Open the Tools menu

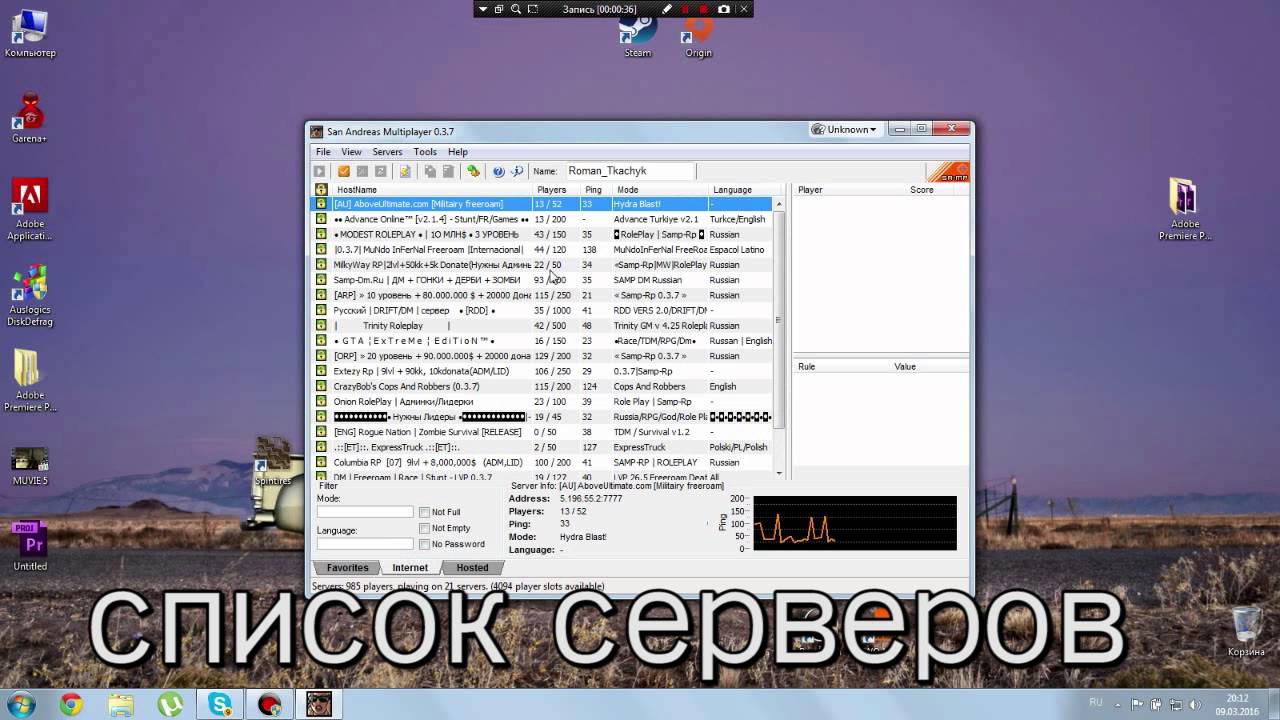(x=425, y=152)
